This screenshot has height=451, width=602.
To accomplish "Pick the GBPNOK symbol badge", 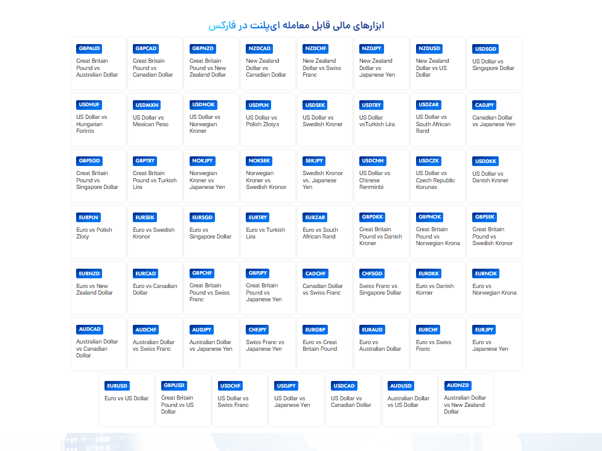I will tap(429, 217).
